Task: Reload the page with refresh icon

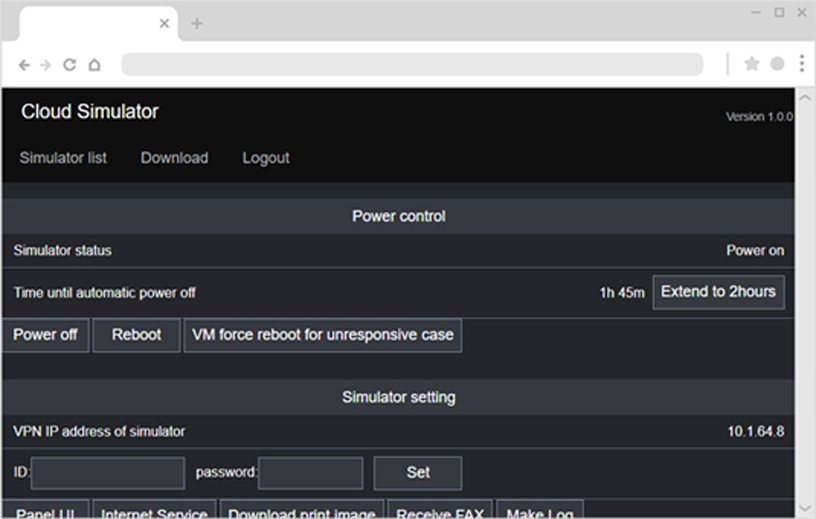Action: coord(69,65)
